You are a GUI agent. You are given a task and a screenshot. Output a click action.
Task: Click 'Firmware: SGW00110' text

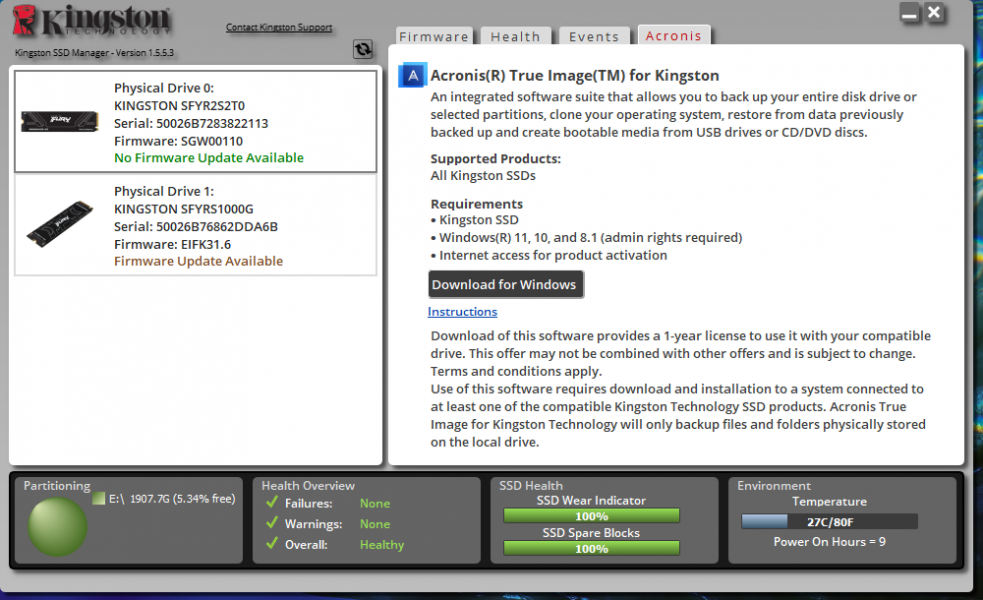coord(178,141)
